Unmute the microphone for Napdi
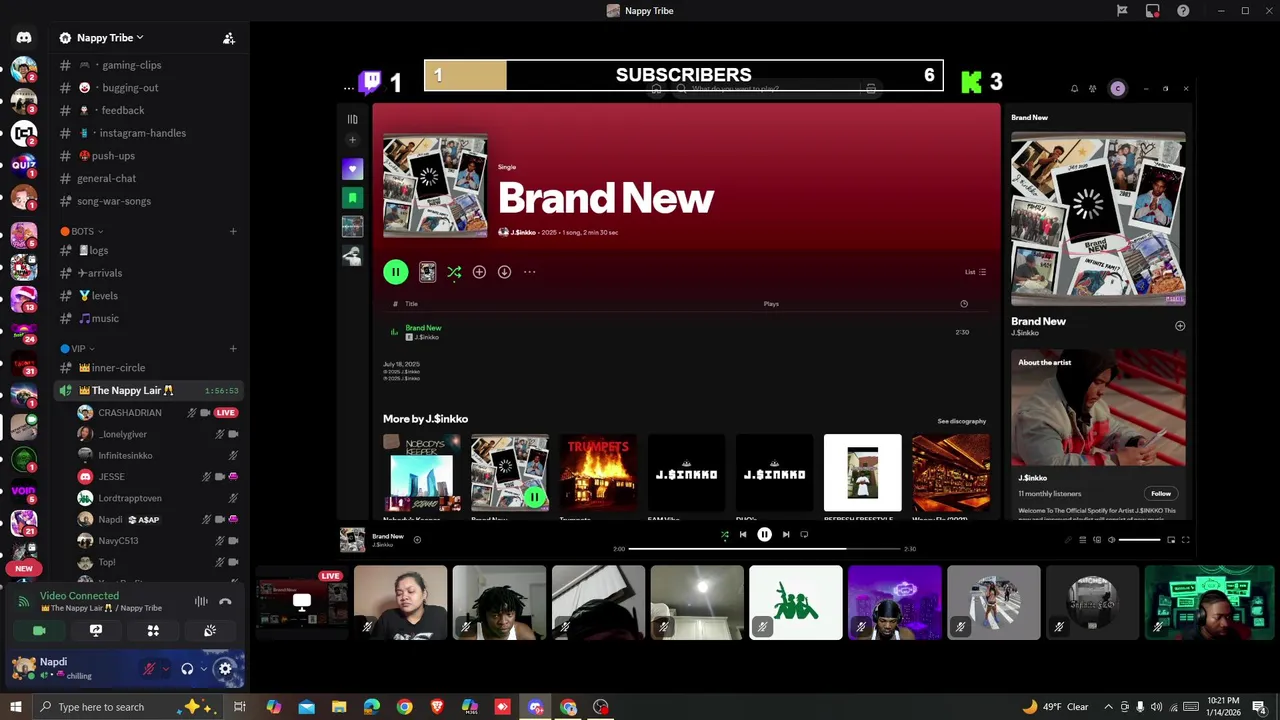This screenshot has width=1280, height=720. click(x=149, y=669)
